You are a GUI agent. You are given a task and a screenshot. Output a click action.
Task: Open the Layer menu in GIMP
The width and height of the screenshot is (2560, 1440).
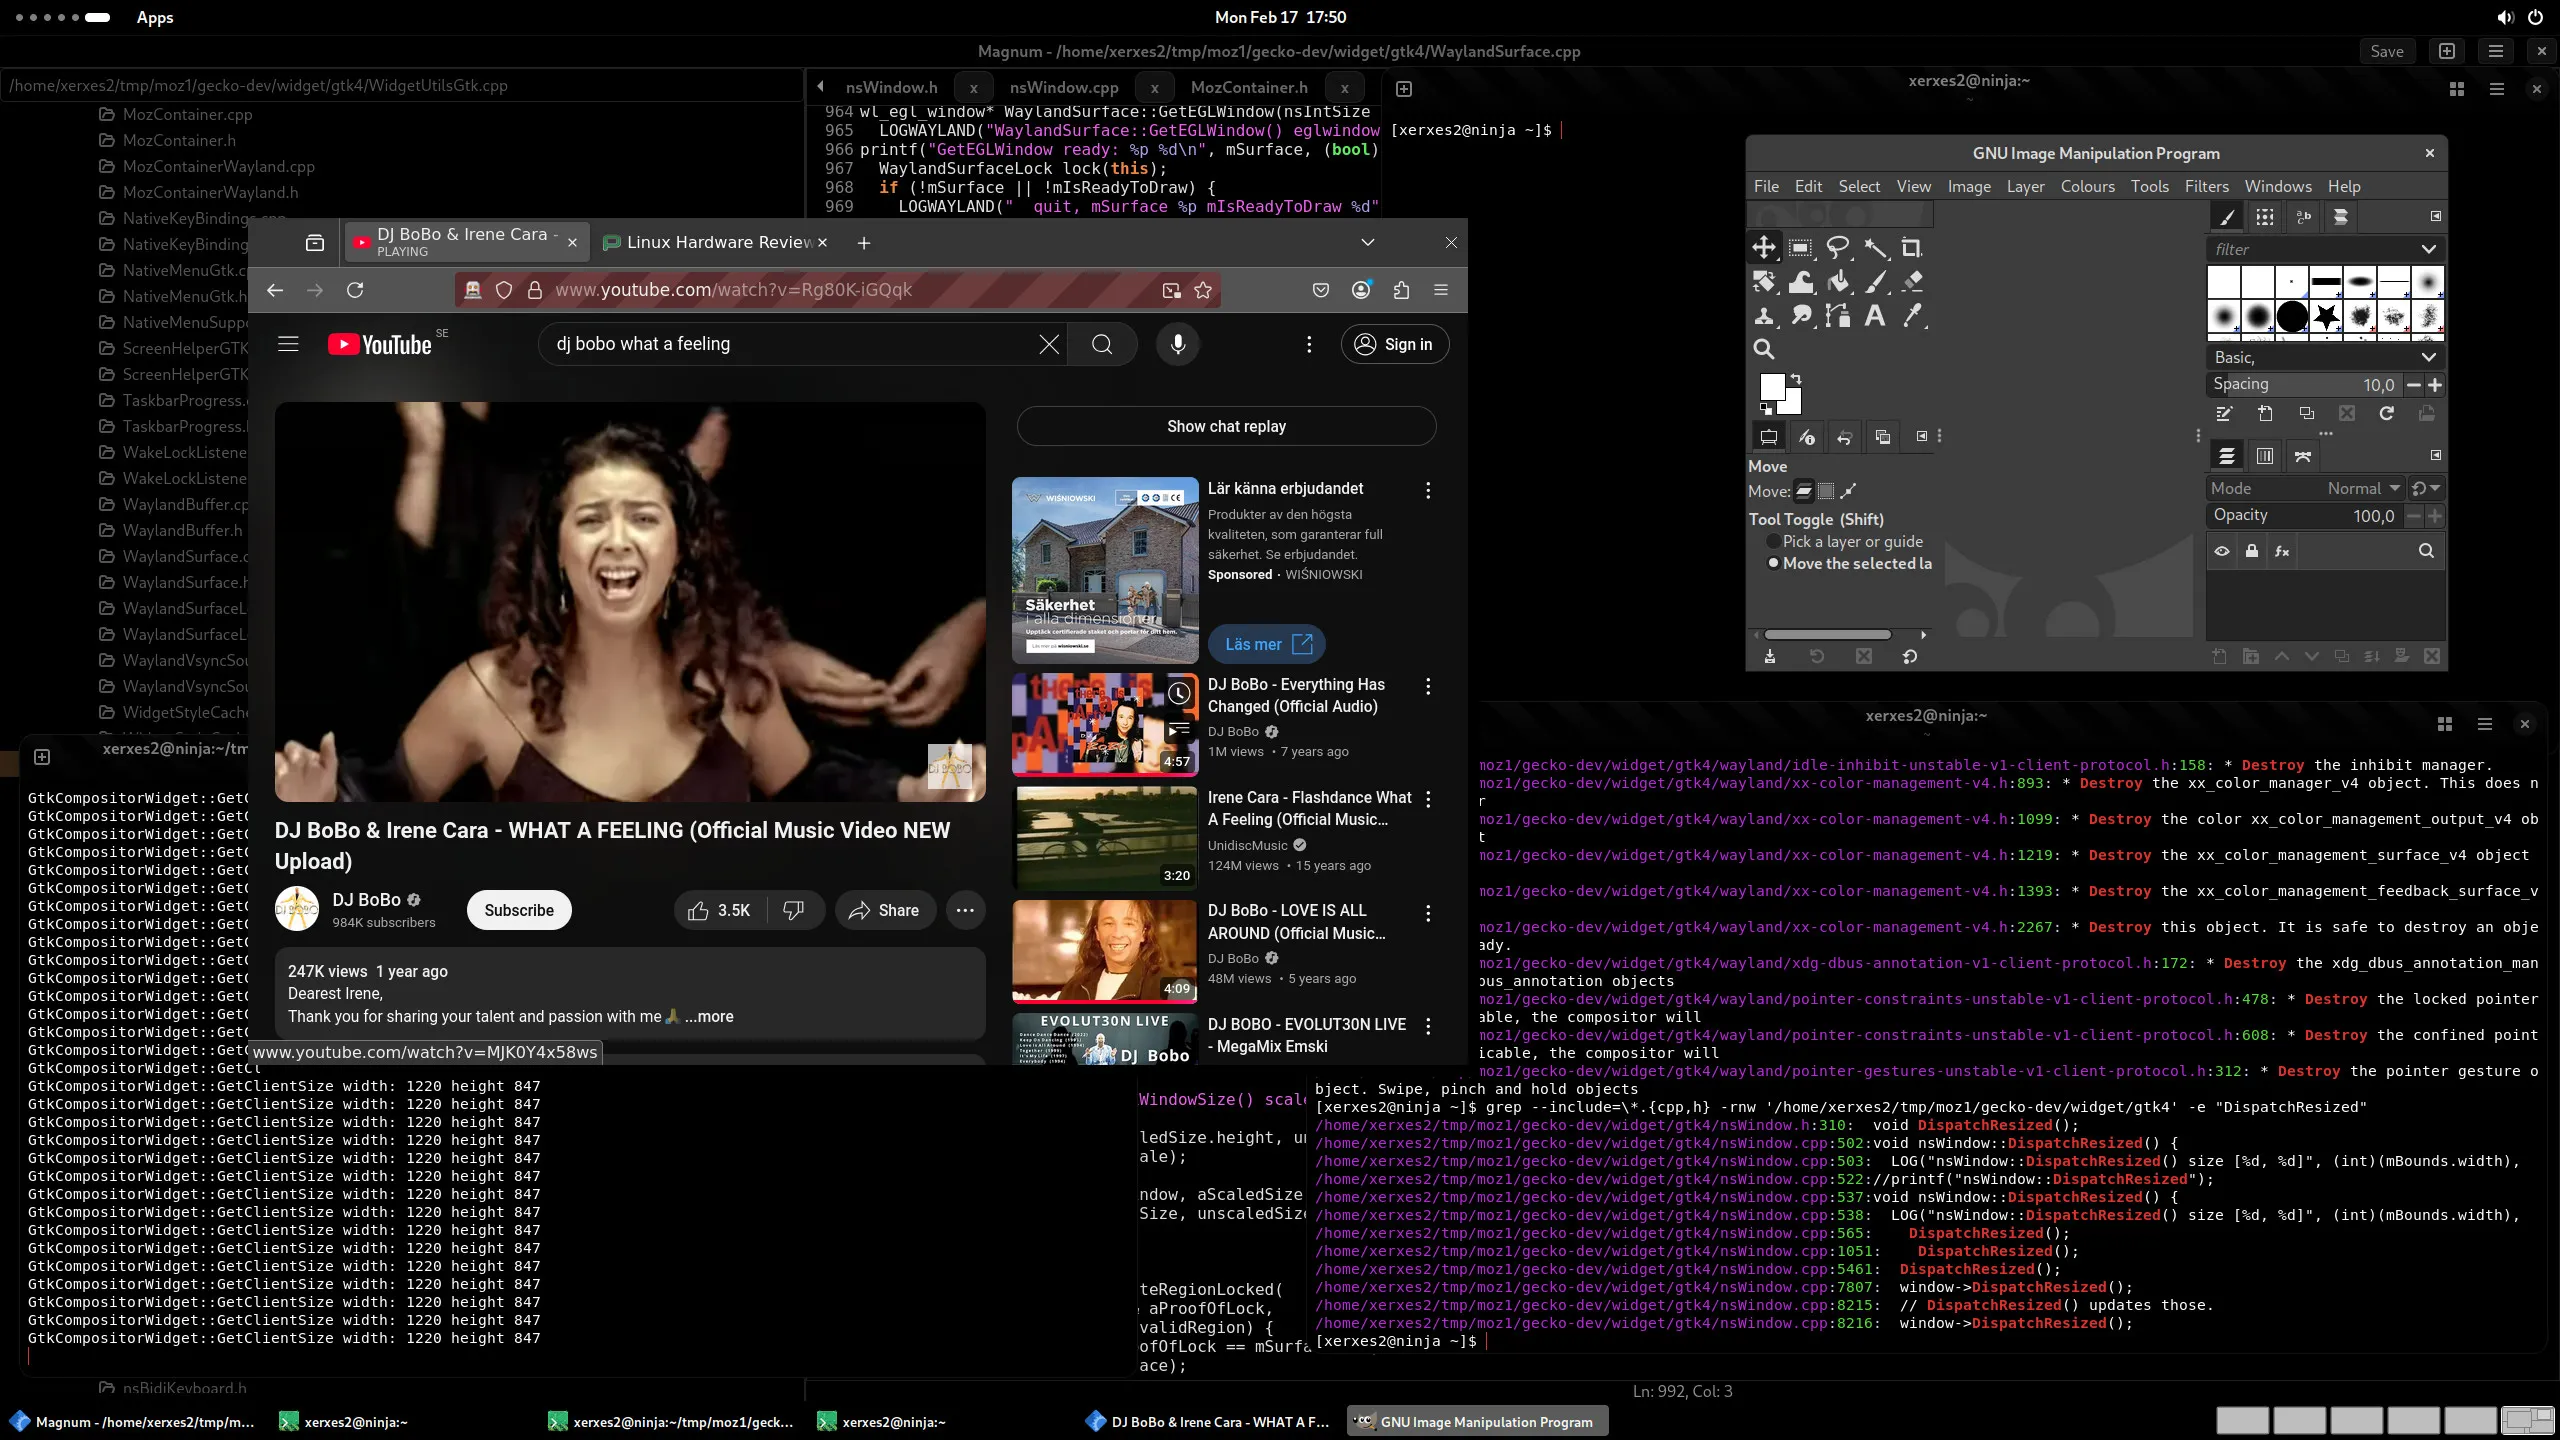[x=2025, y=186]
